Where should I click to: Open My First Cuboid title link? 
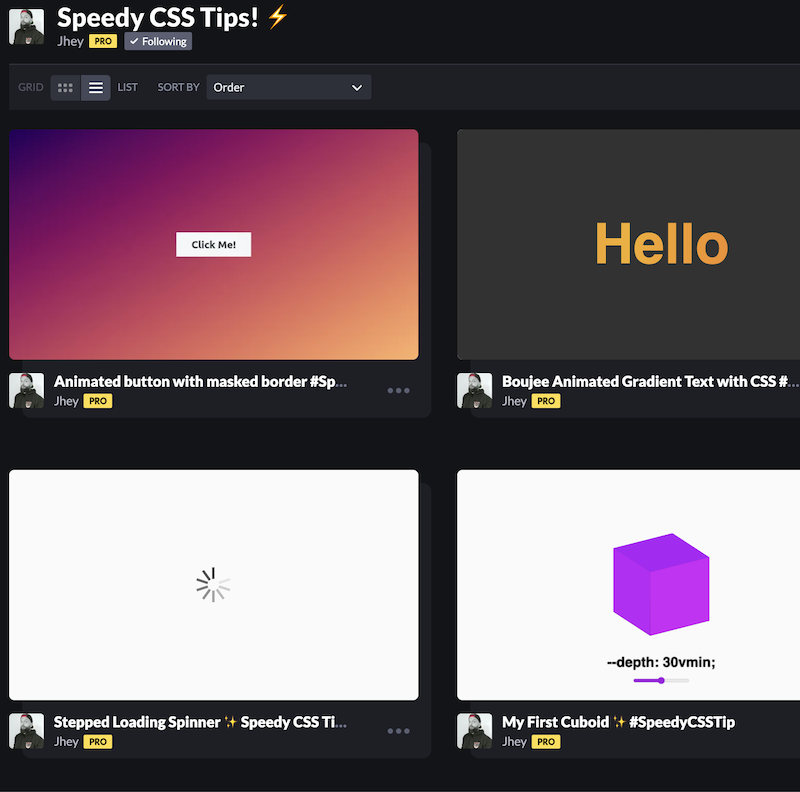click(618, 722)
